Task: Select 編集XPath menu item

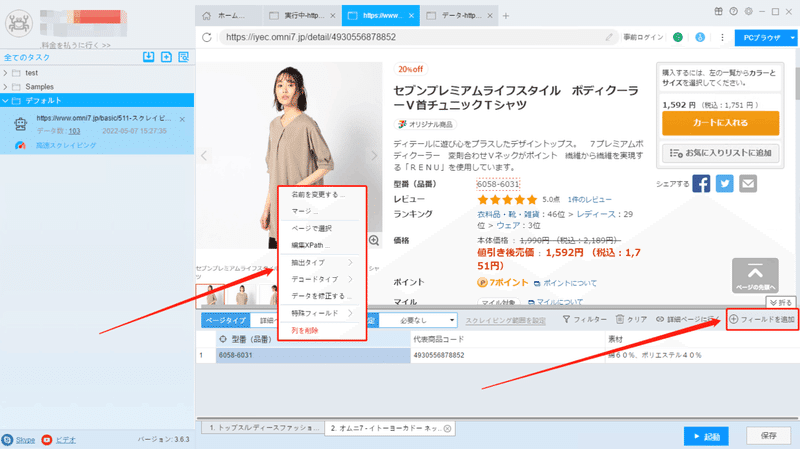Action: pyautogui.click(x=311, y=245)
